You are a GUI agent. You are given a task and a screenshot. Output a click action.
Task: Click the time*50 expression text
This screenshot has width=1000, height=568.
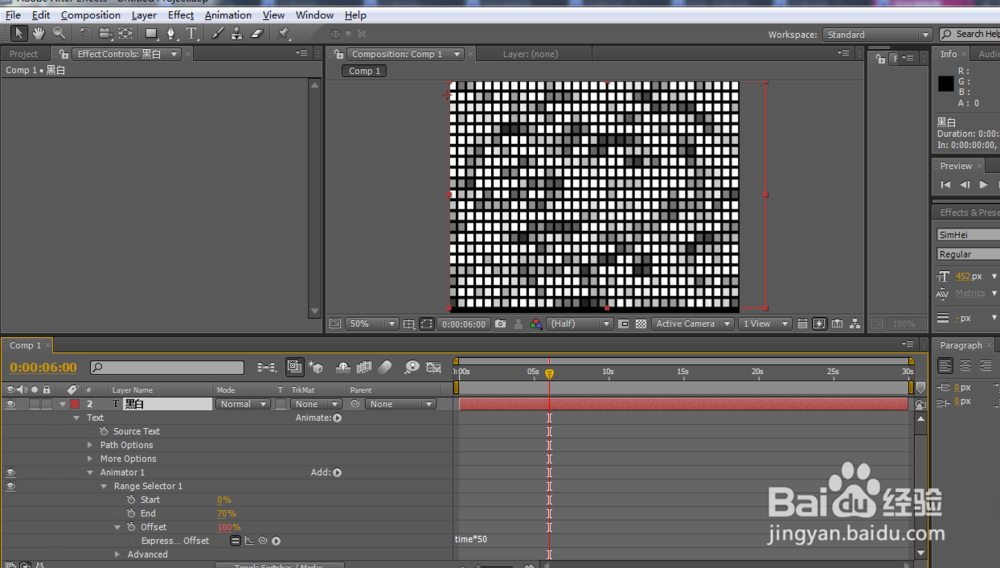pyautogui.click(x=471, y=539)
